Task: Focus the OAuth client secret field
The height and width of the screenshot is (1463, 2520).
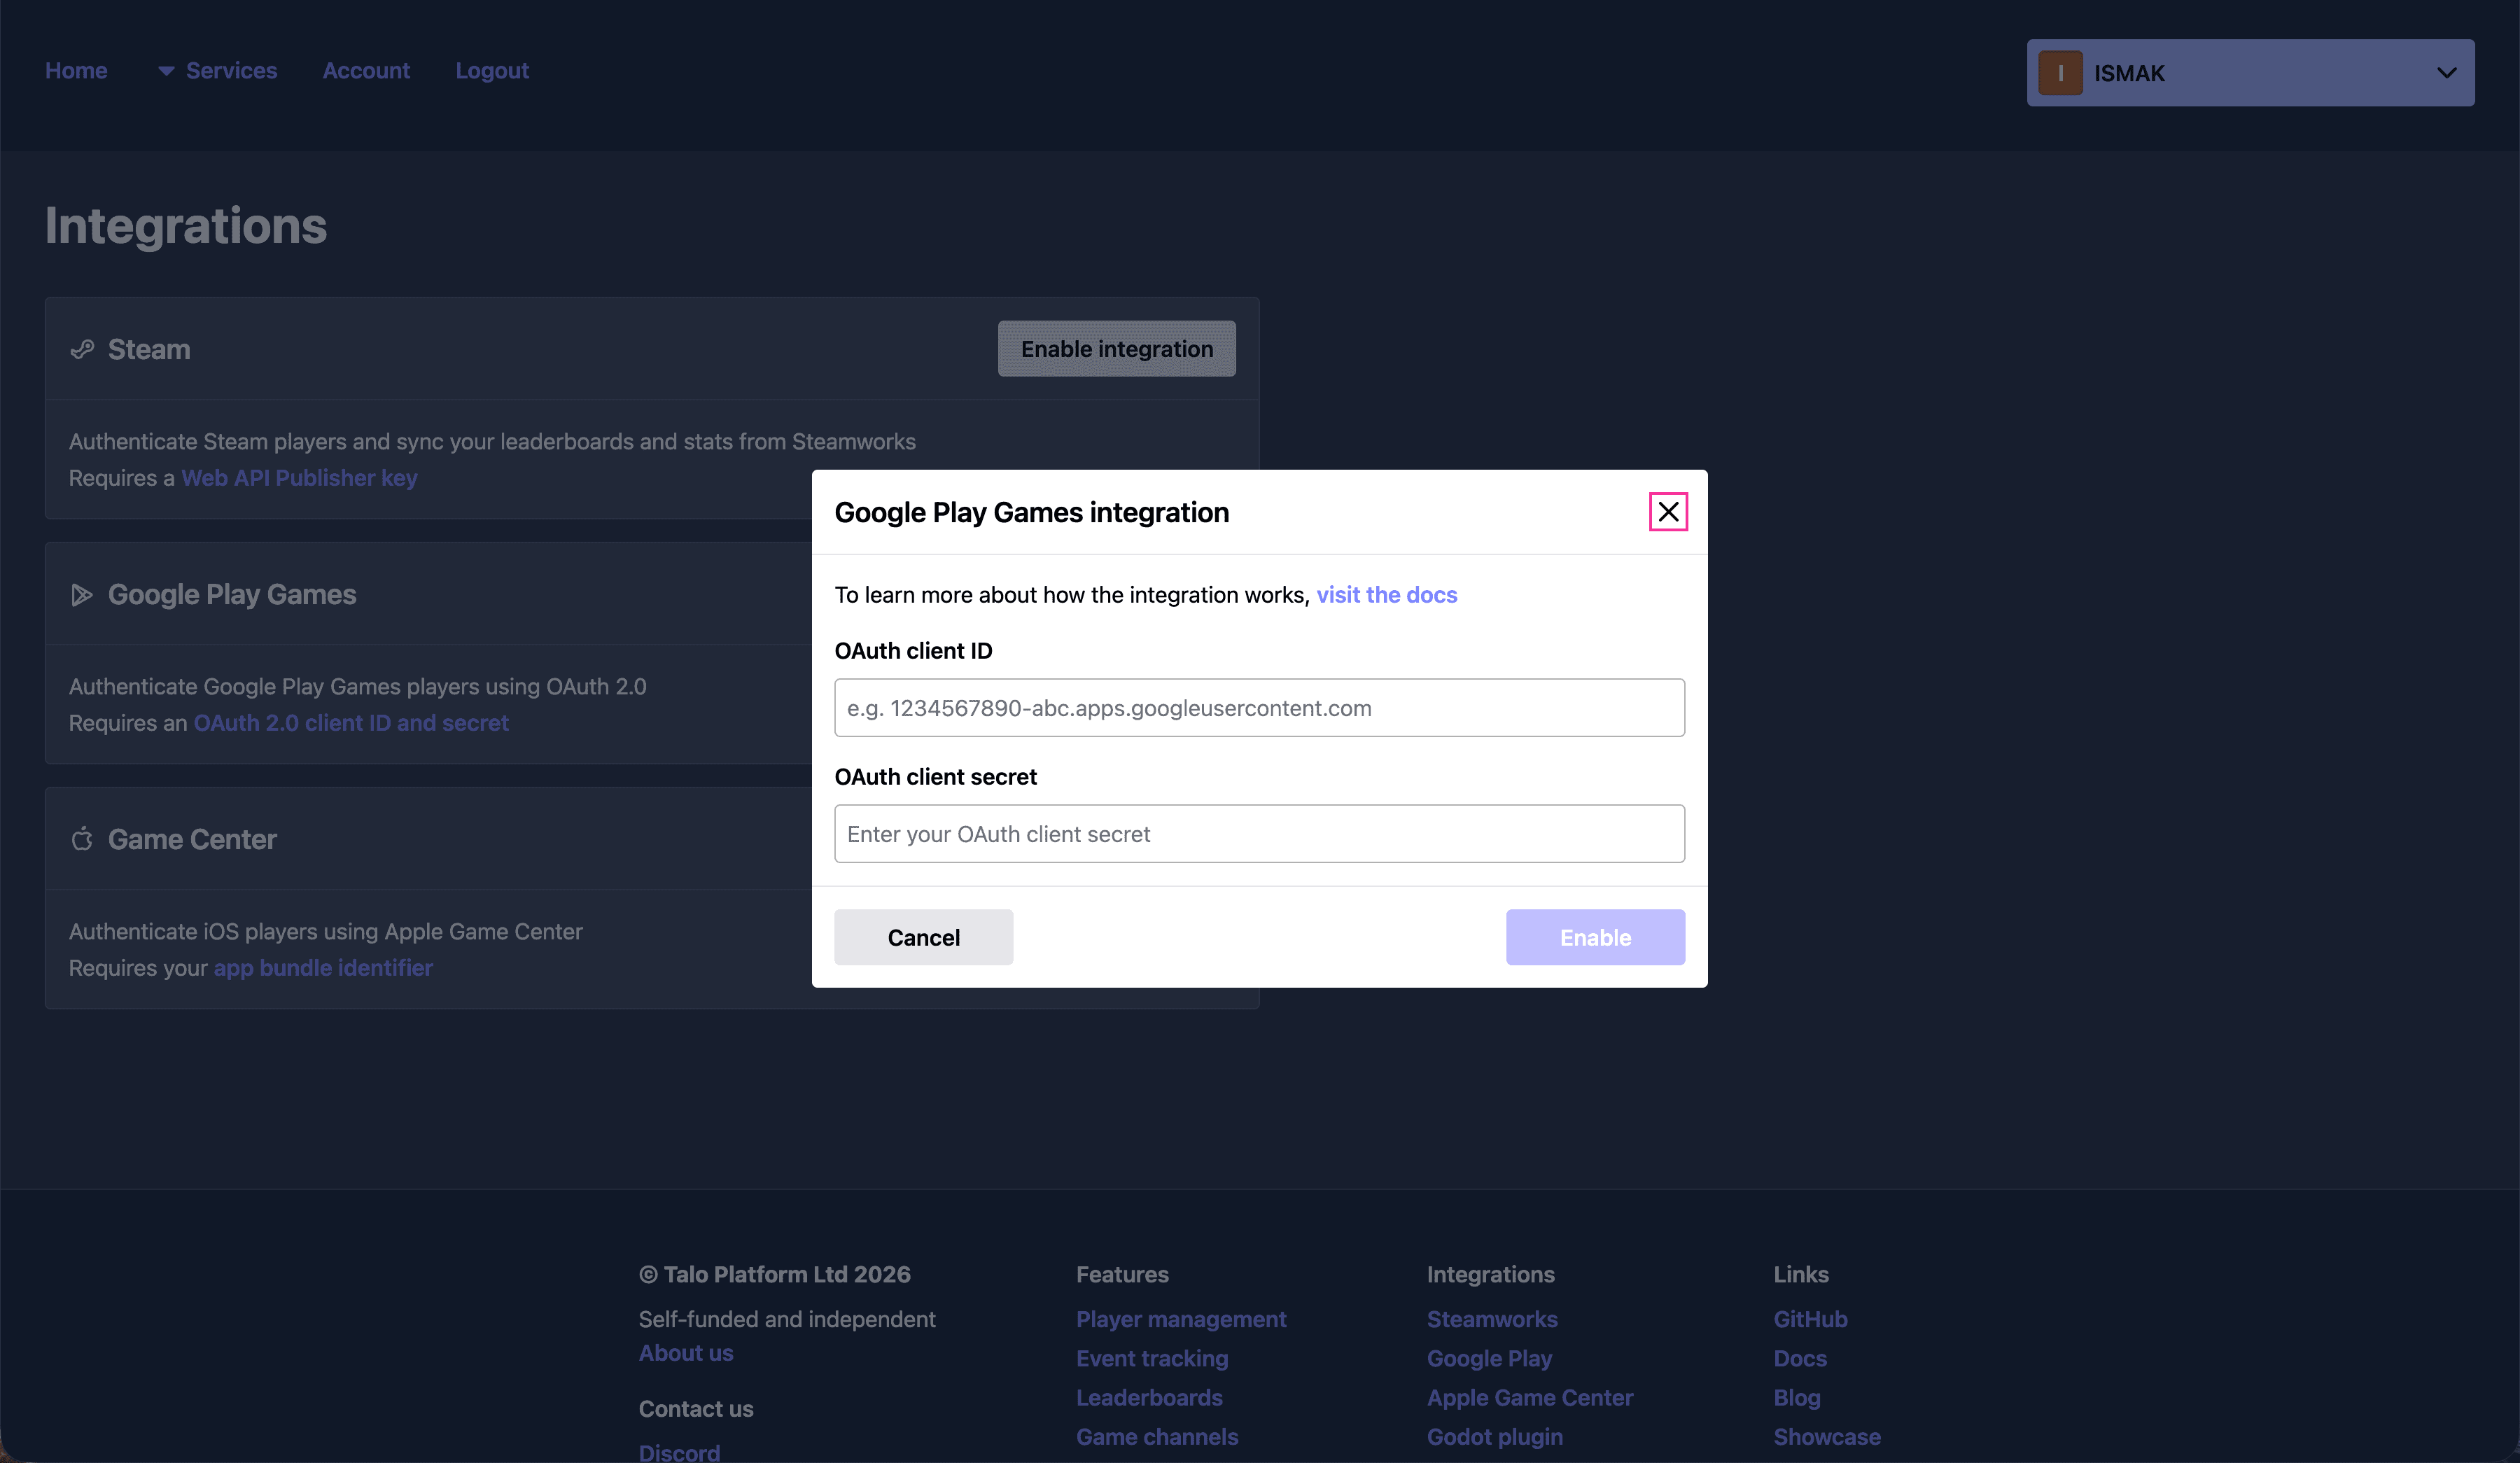Action: [x=1259, y=834]
